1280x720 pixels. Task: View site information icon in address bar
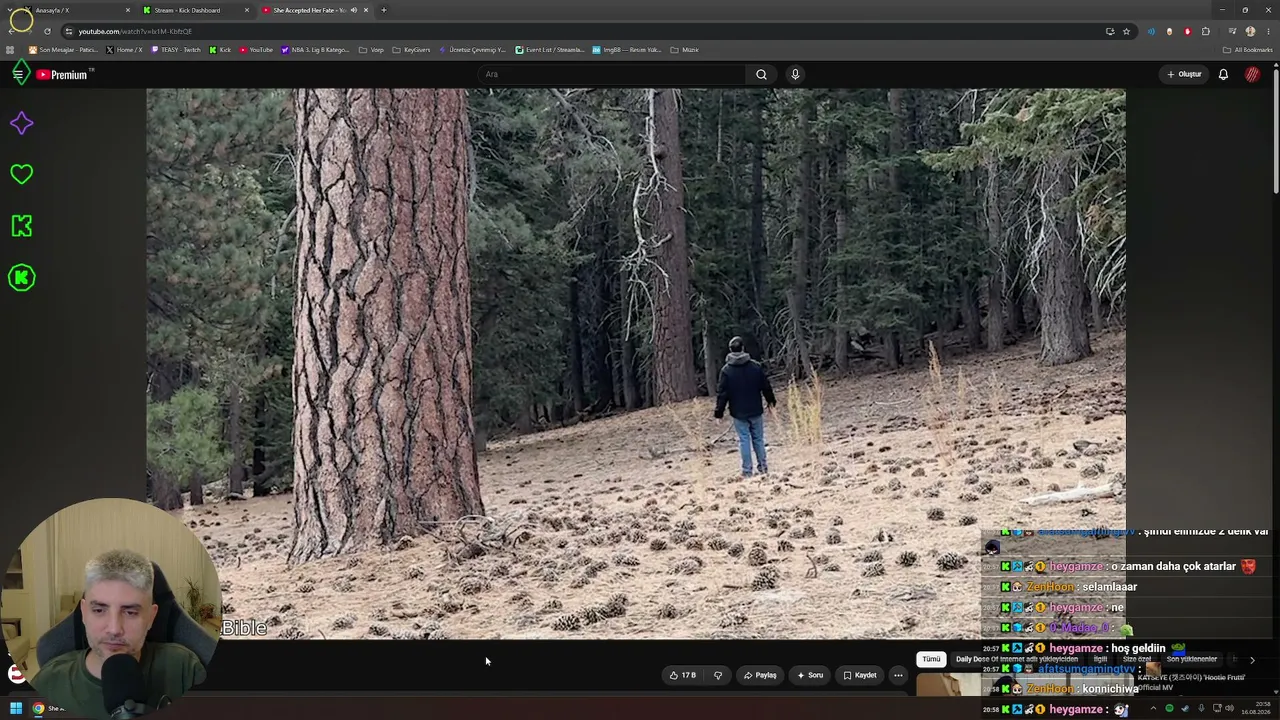pyautogui.click(x=68, y=31)
